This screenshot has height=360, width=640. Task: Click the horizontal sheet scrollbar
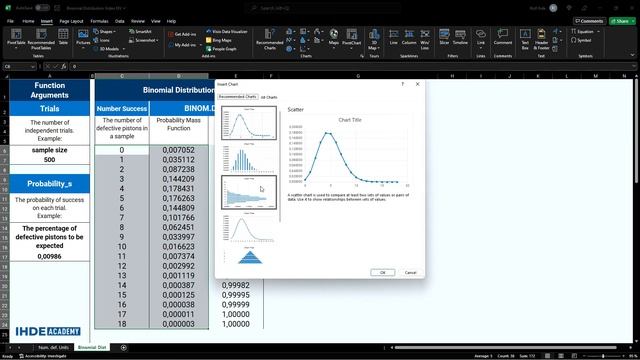[506, 348]
